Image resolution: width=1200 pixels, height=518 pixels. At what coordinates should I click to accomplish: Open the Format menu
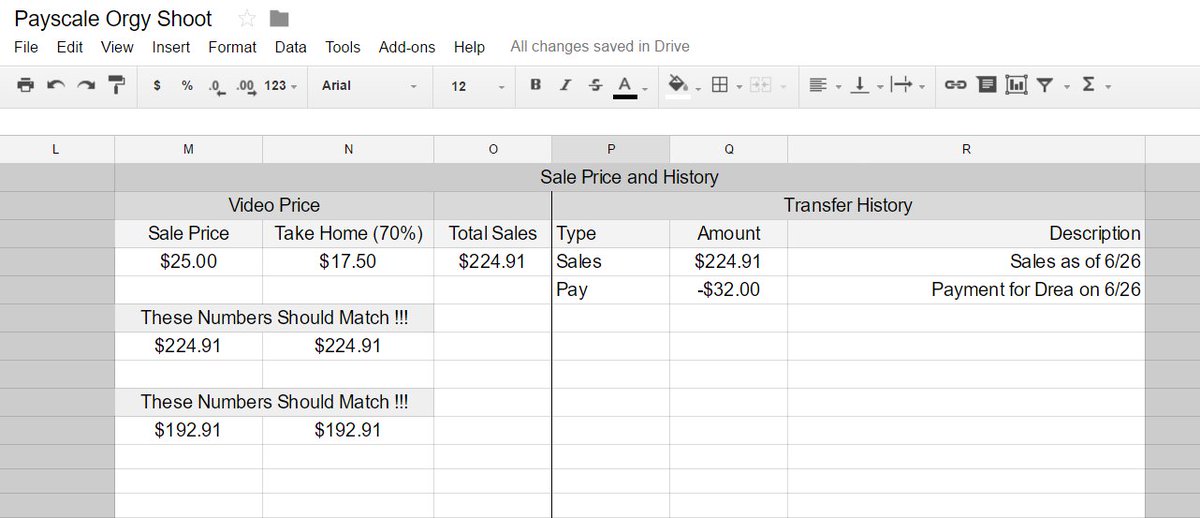pos(232,47)
